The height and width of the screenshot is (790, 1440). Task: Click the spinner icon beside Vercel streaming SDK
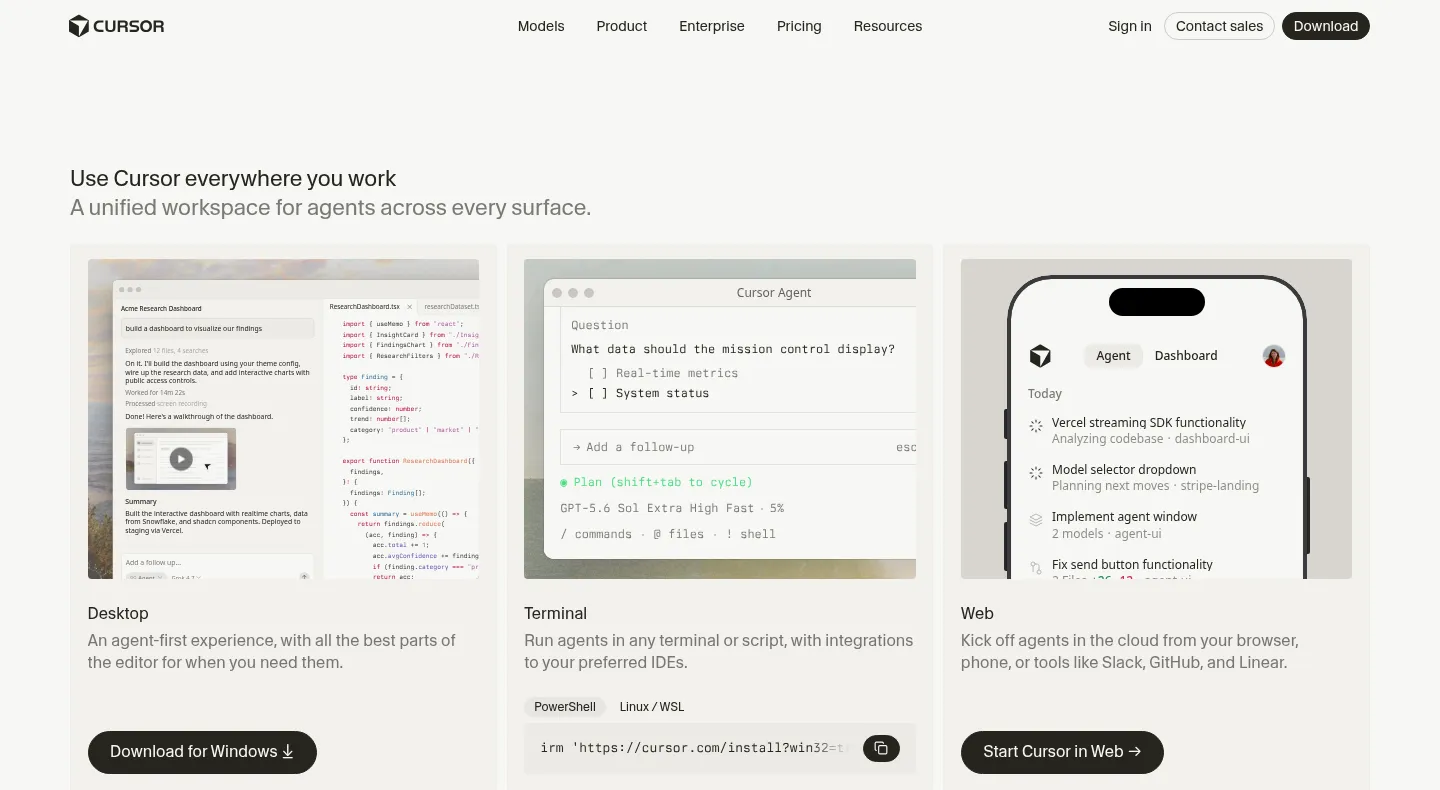[x=1036, y=426]
